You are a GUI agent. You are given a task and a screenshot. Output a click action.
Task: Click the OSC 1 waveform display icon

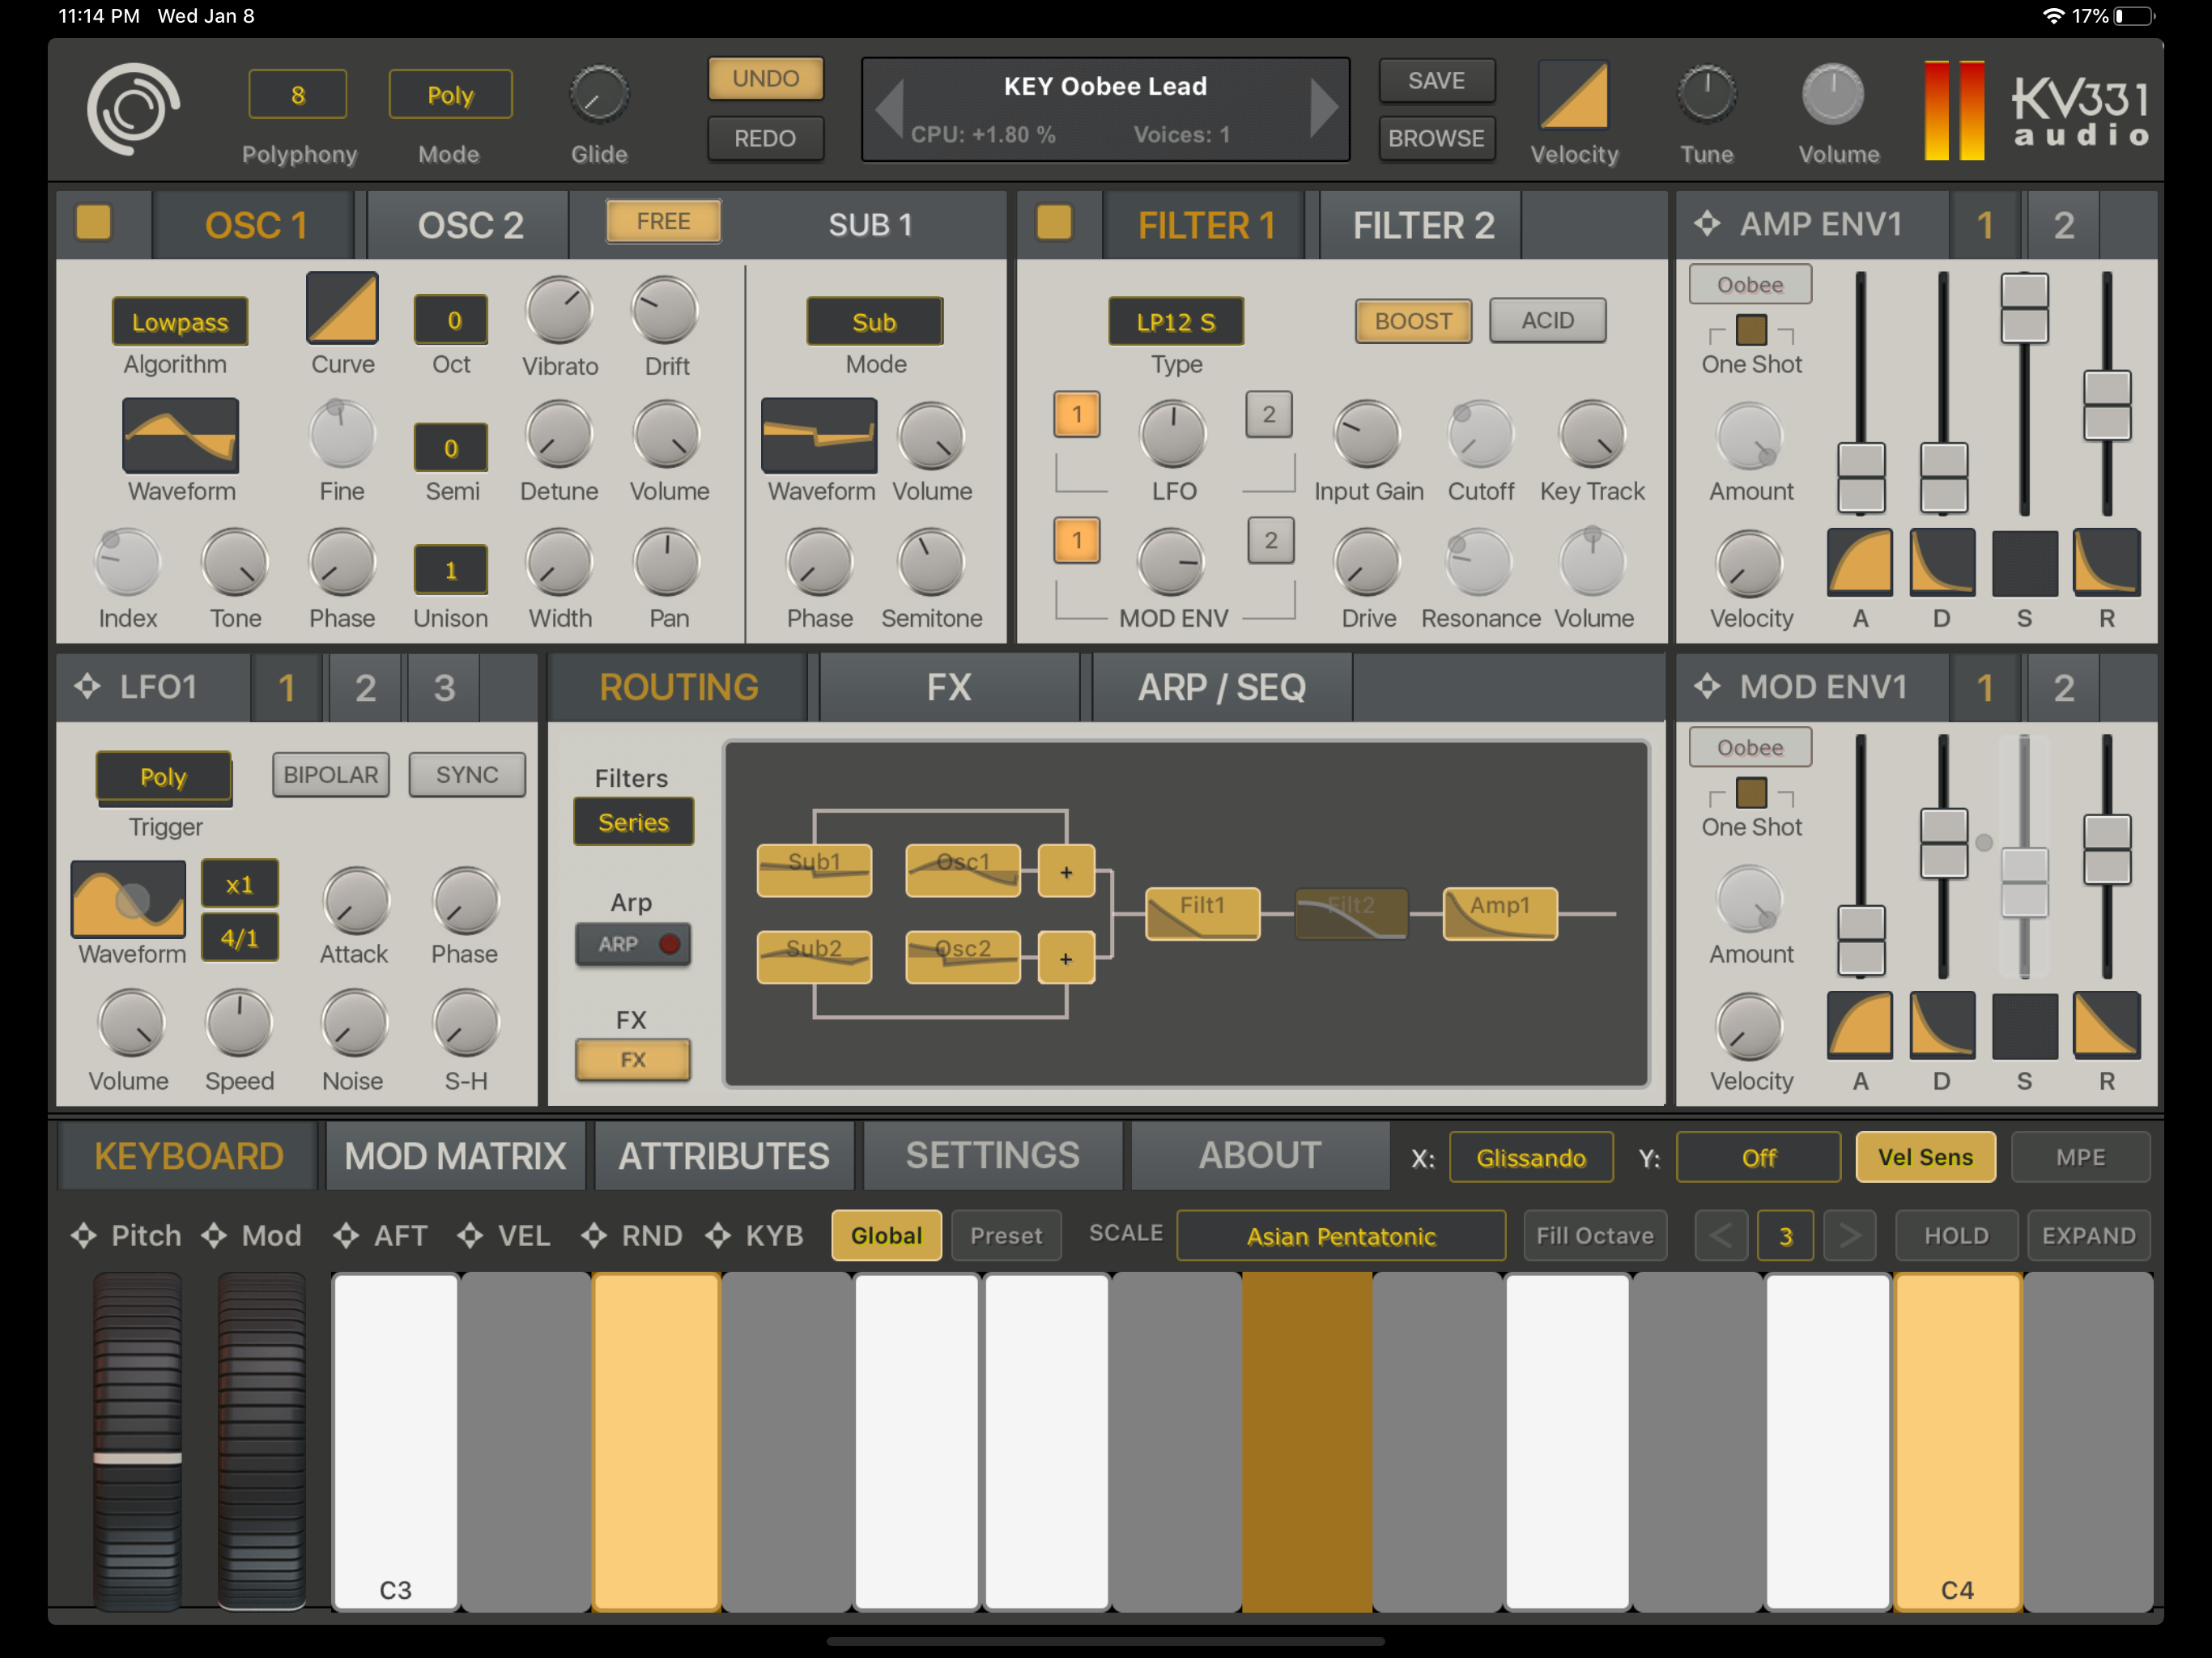click(180, 435)
